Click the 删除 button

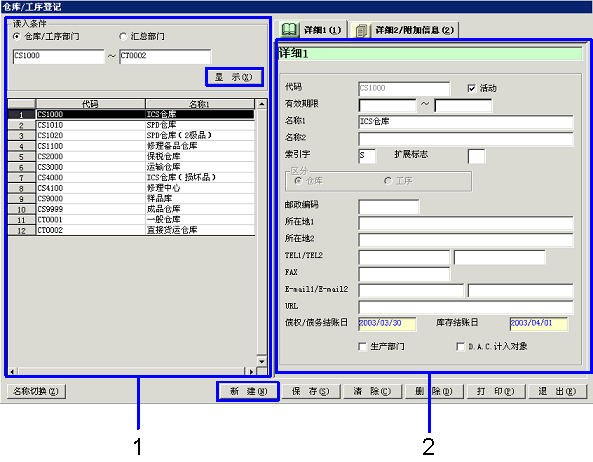click(434, 391)
